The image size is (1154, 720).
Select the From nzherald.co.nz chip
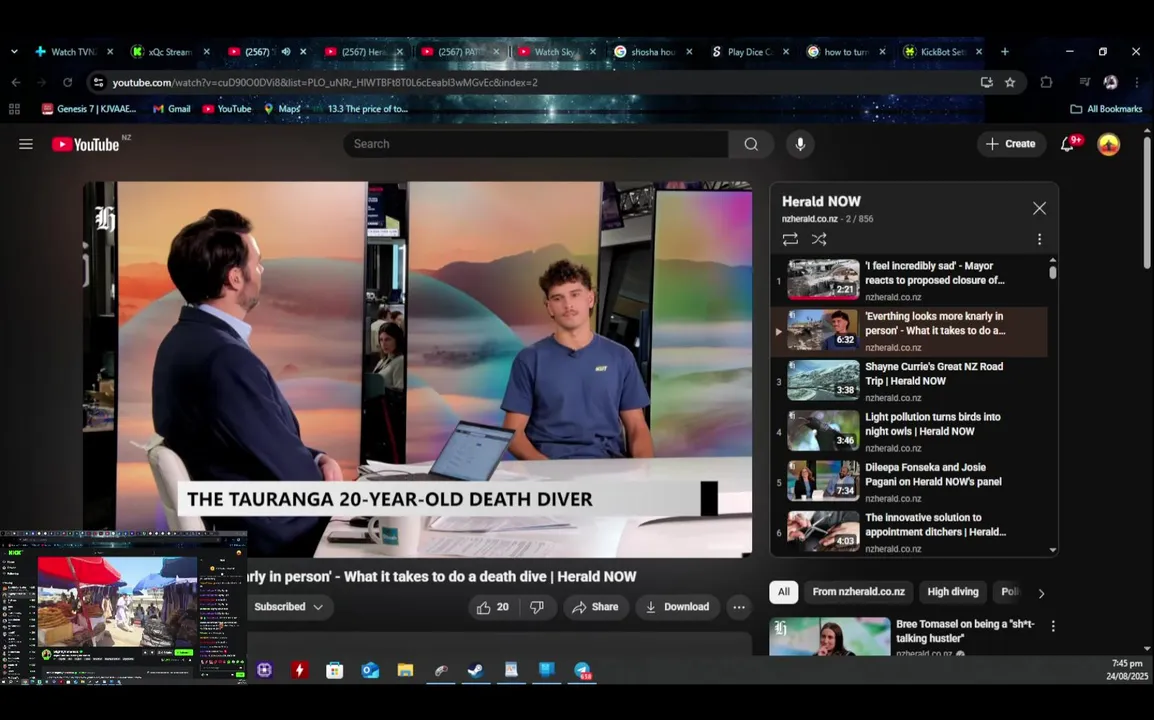(x=858, y=592)
